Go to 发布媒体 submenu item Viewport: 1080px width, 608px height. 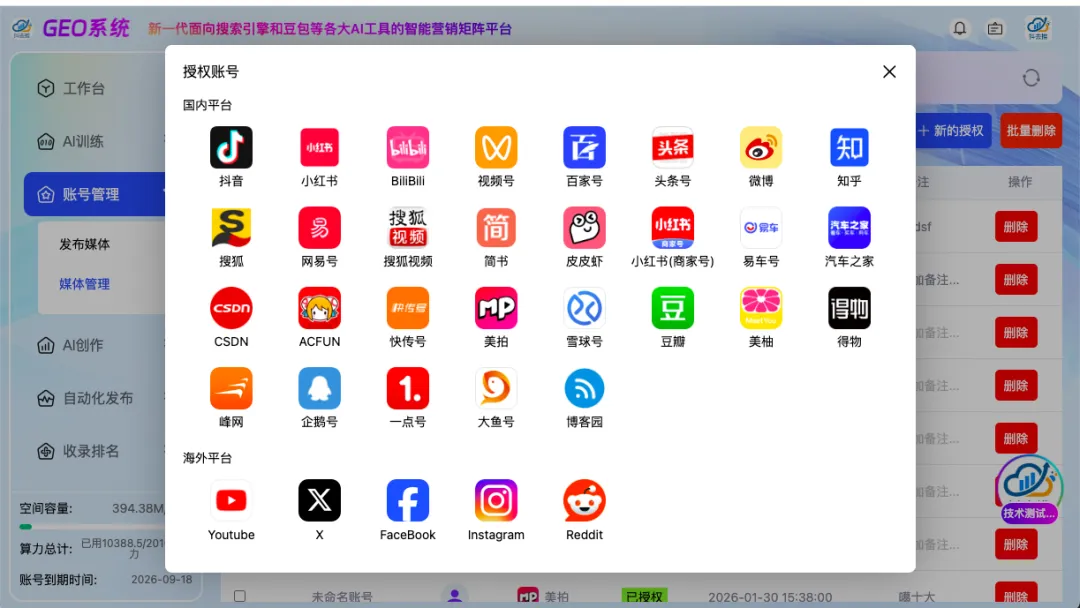click(84, 244)
